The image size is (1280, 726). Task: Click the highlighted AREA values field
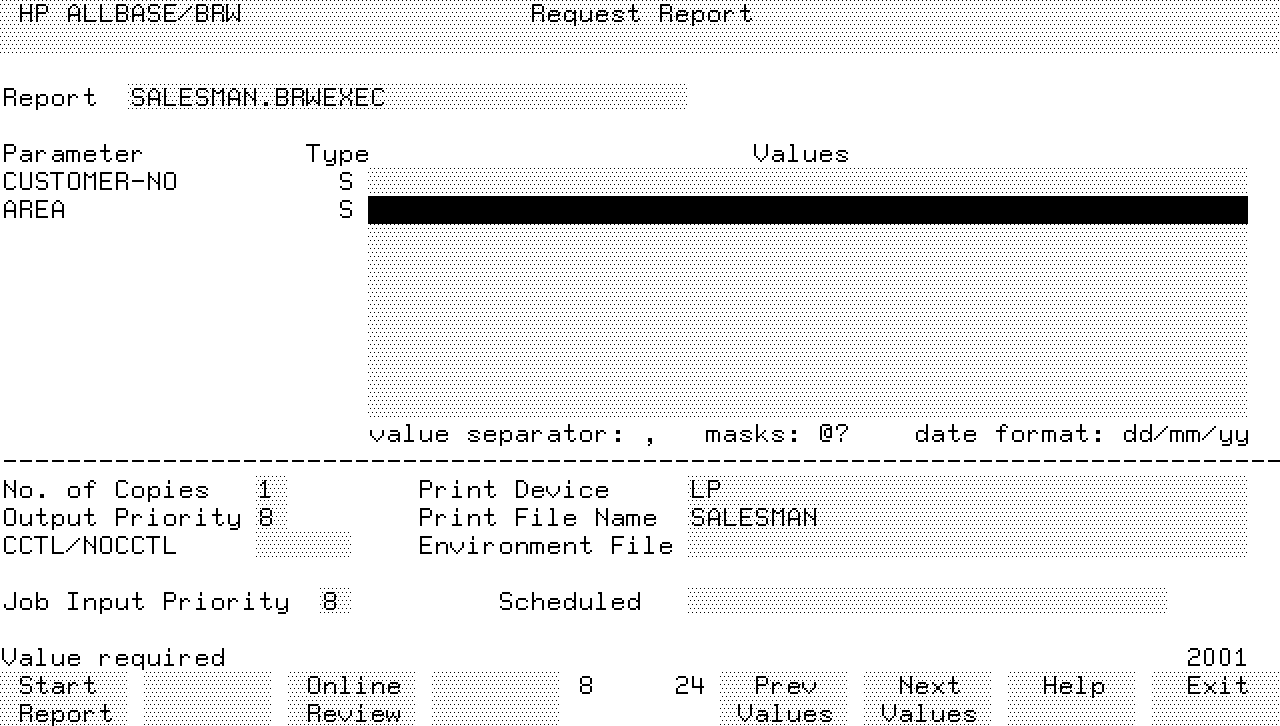(807, 210)
